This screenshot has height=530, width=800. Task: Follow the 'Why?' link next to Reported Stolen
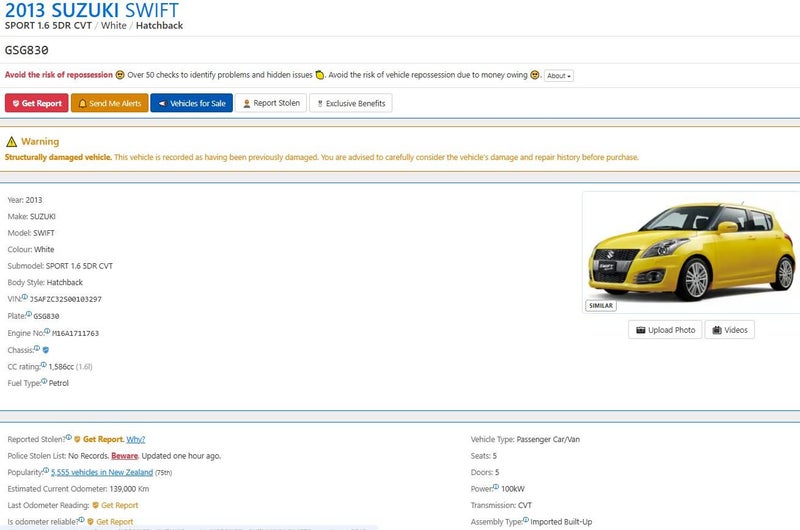[x=135, y=439]
